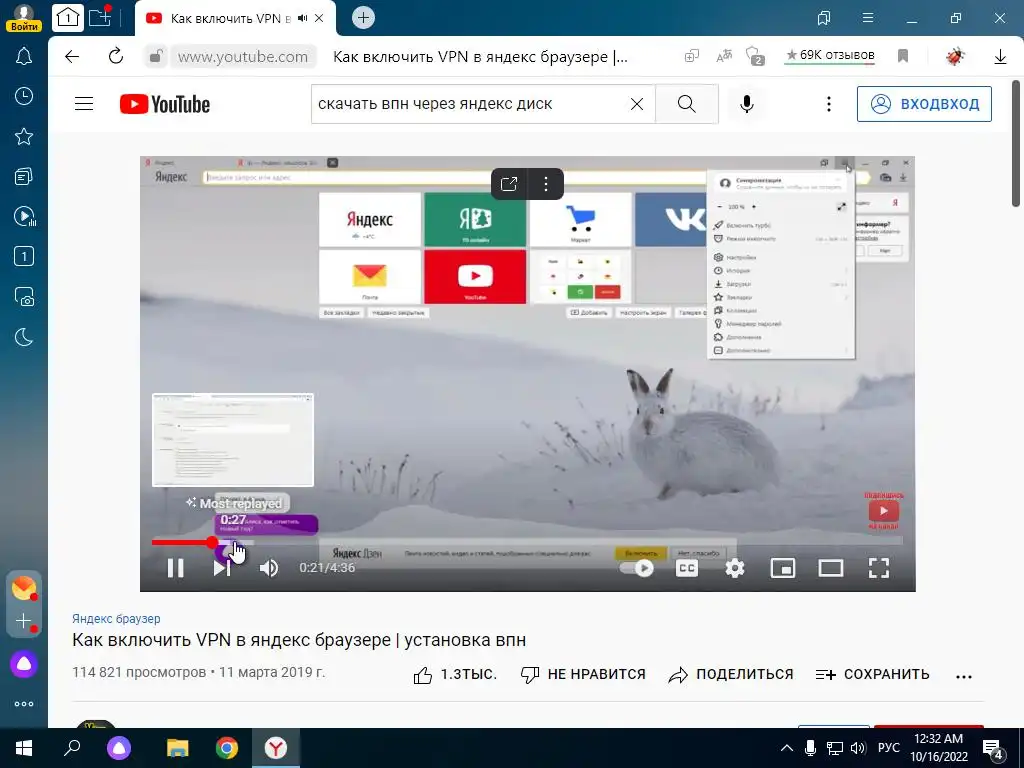The image size is (1024, 768).
Task: Open browser downloads arrow
Action: click(x=1000, y=57)
